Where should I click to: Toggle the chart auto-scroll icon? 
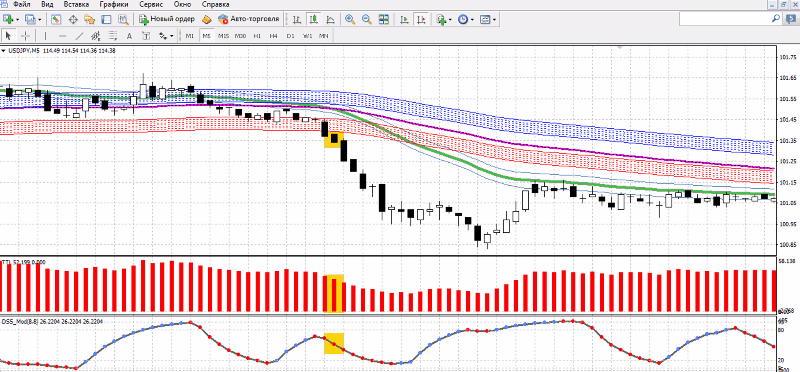[x=404, y=19]
